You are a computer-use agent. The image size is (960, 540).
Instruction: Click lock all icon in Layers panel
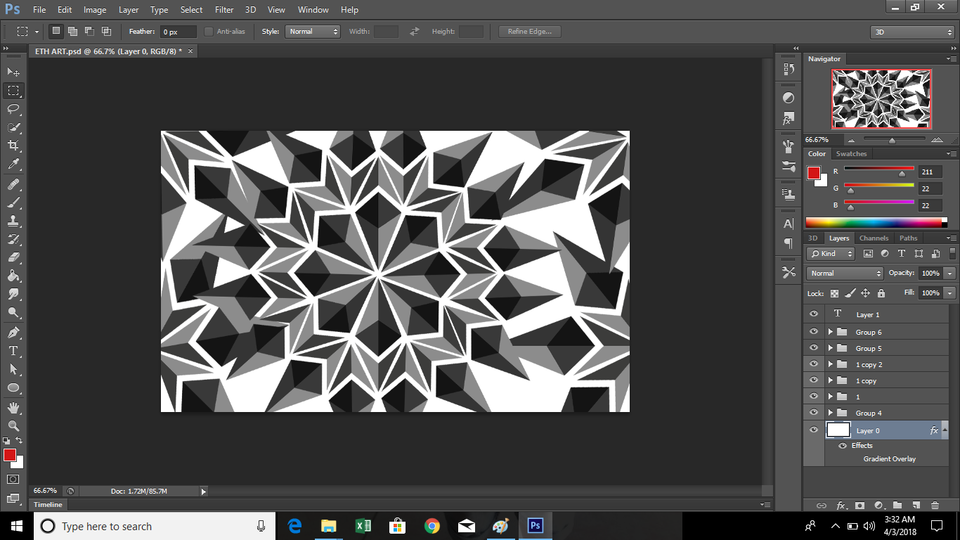(883, 293)
